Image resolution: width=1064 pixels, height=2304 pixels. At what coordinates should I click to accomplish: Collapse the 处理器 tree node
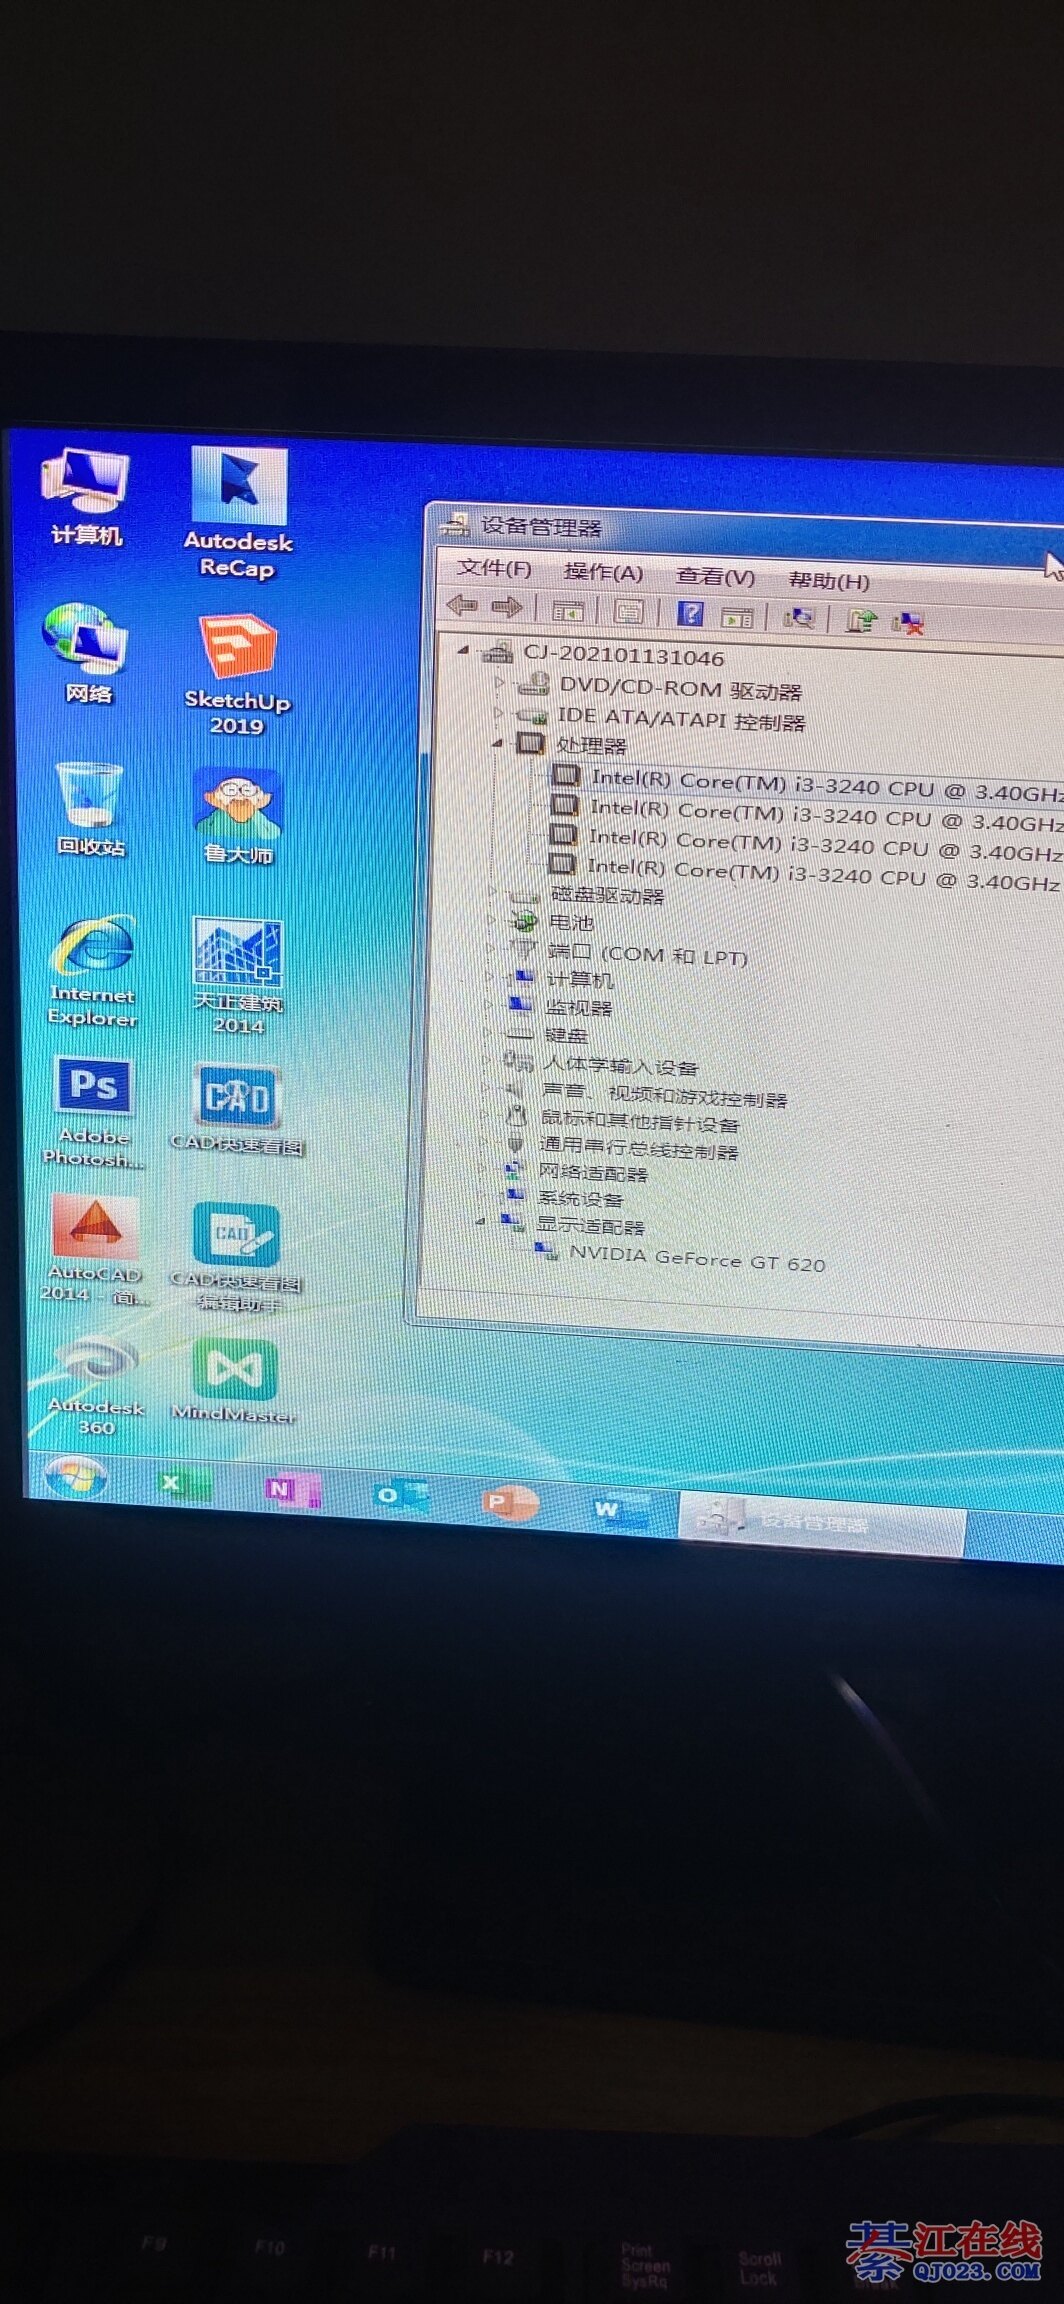[x=498, y=743]
